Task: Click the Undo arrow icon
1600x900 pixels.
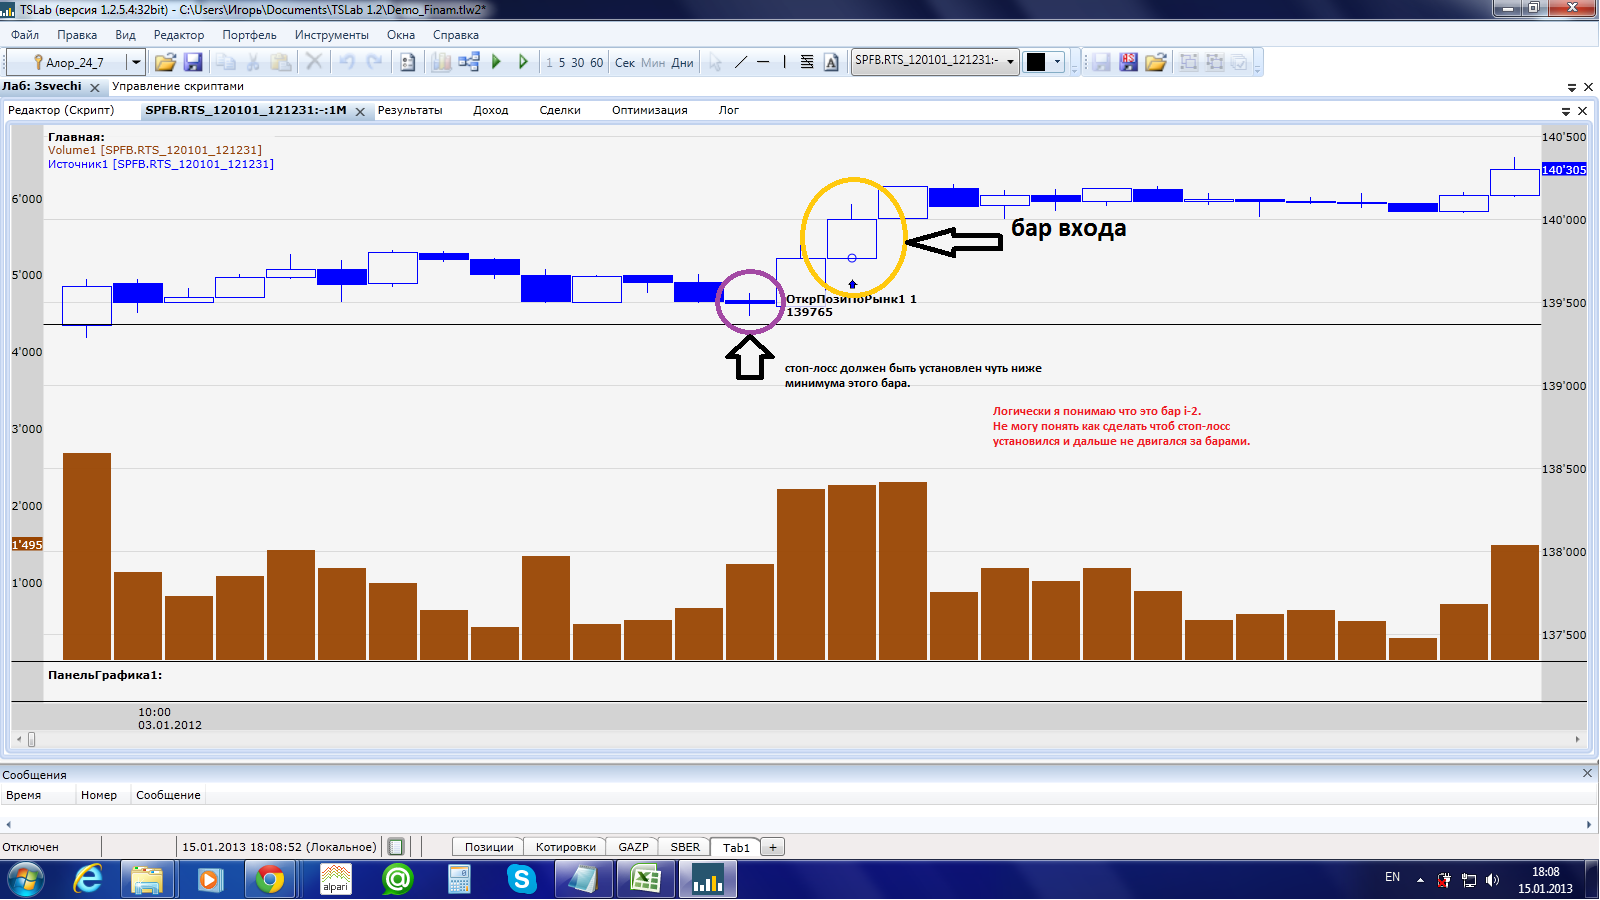Action: point(346,62)
